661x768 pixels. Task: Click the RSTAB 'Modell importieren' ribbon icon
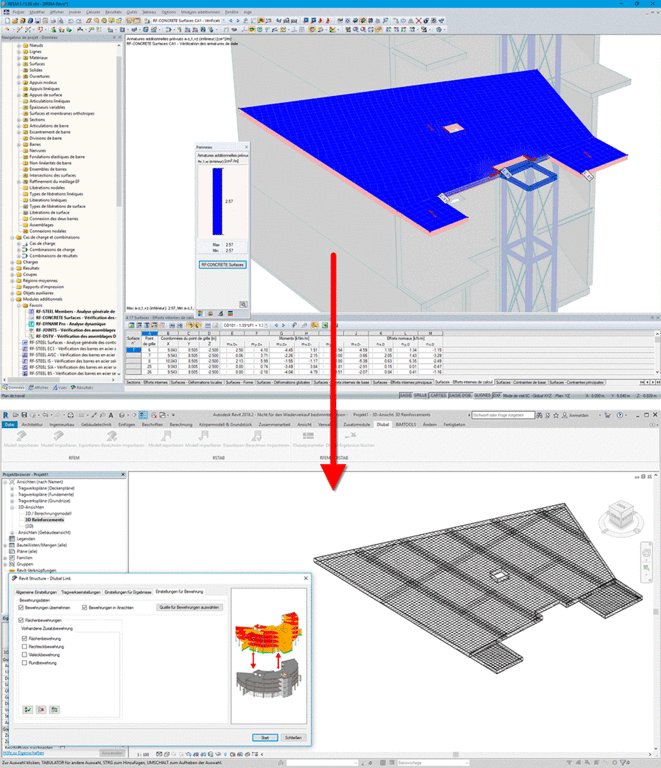[x=203, y=435]
